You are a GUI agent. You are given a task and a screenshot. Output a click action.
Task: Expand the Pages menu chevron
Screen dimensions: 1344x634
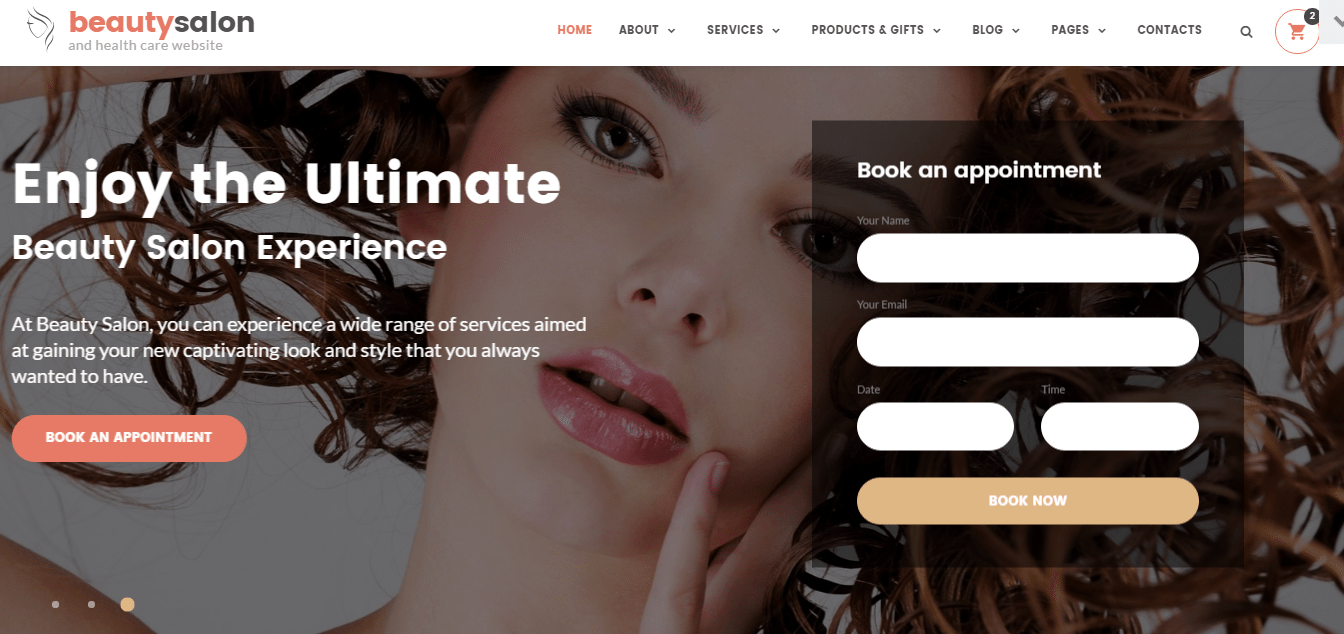tap(1102, 31)
